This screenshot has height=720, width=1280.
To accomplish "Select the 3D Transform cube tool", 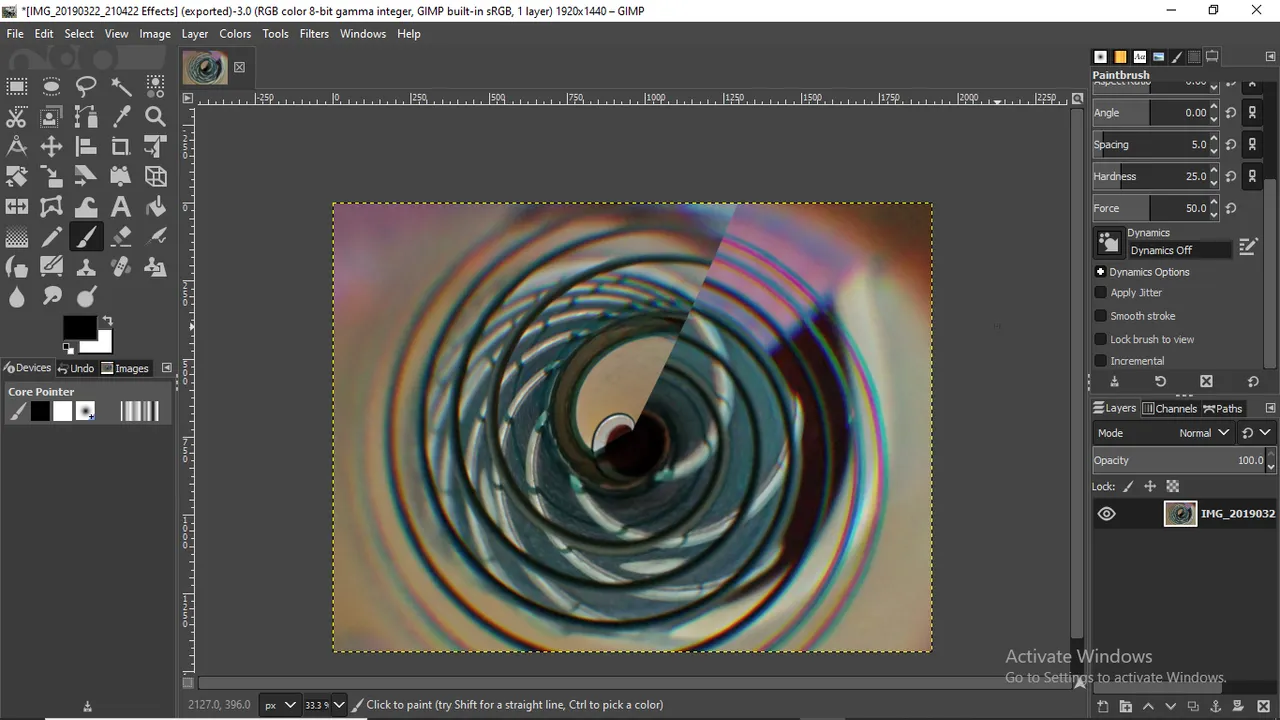I will pyautogui.click(x=155, y=177).
